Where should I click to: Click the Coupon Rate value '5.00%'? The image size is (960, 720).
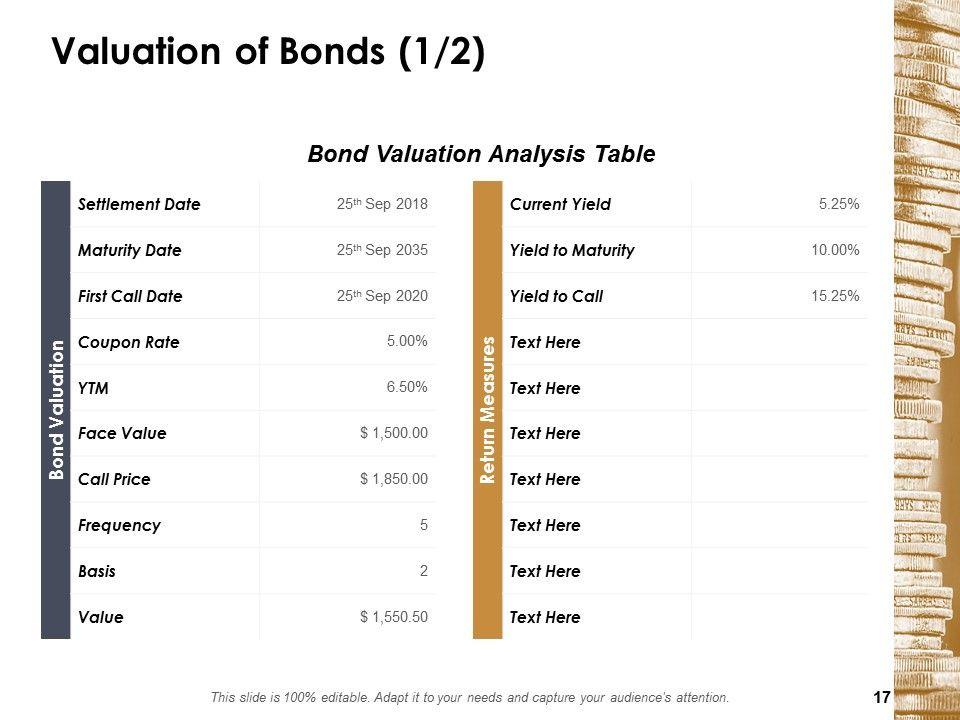point(407,341)
